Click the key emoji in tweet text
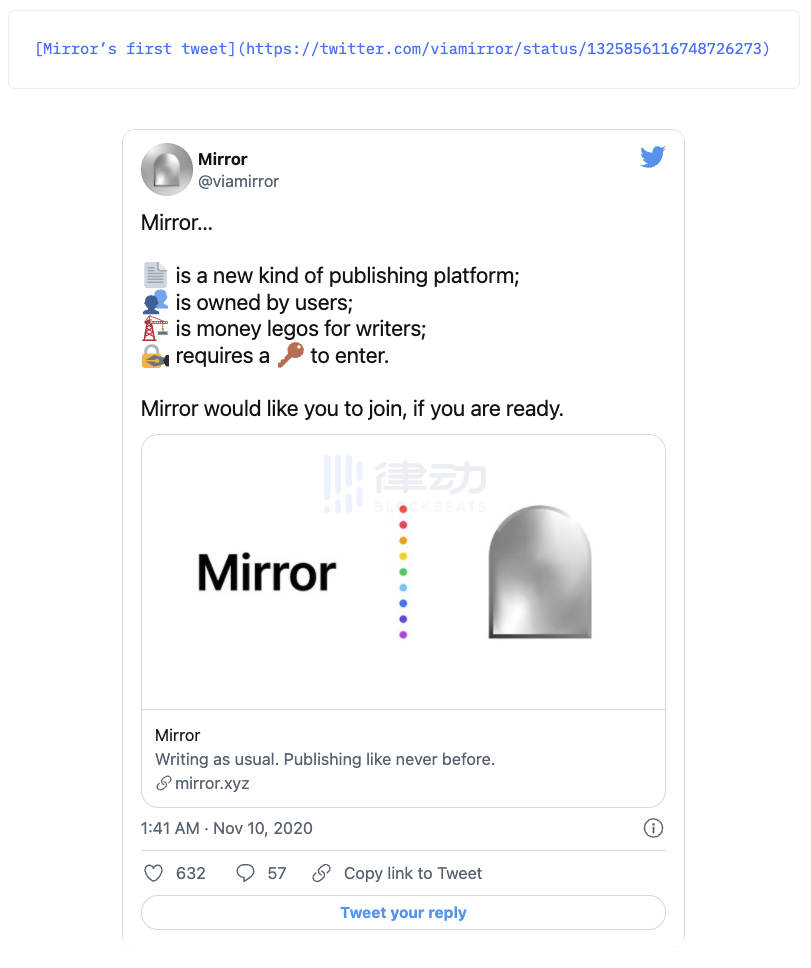811x968 pixels. 290,355
